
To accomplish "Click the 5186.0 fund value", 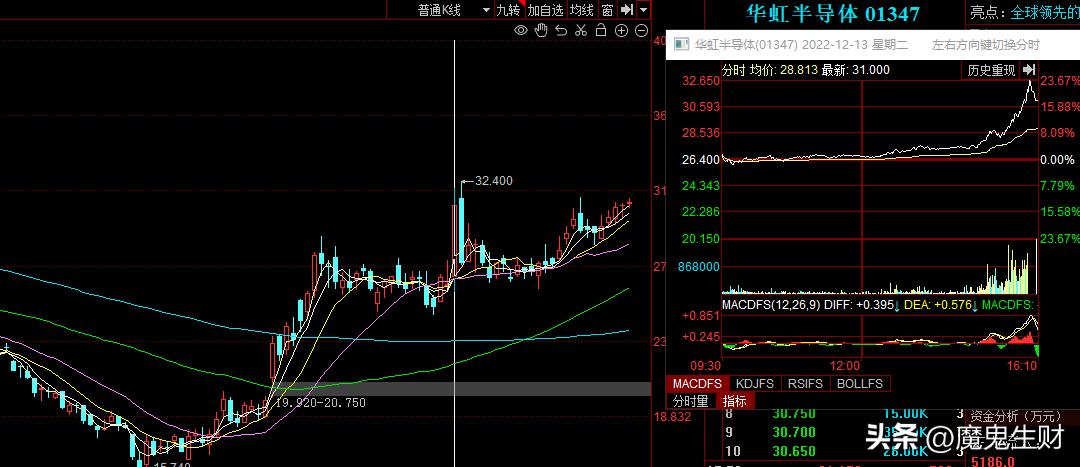I will click(992, 461).
